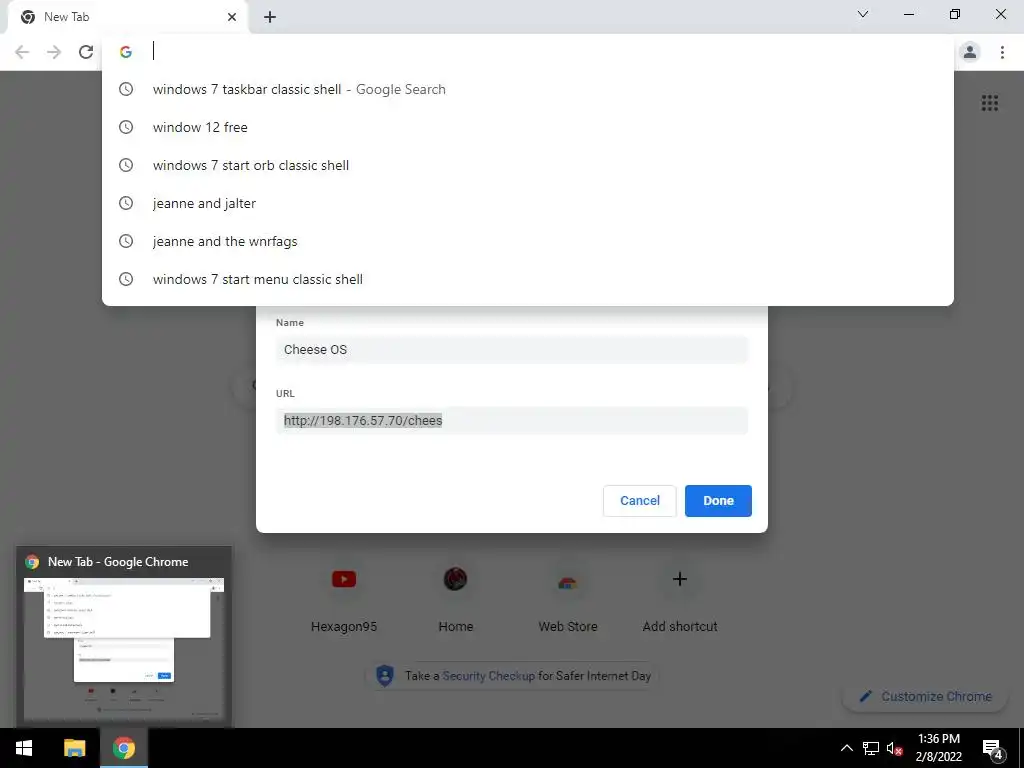
Task: Select the New Tab browser tab
Action: coord(127,17)
